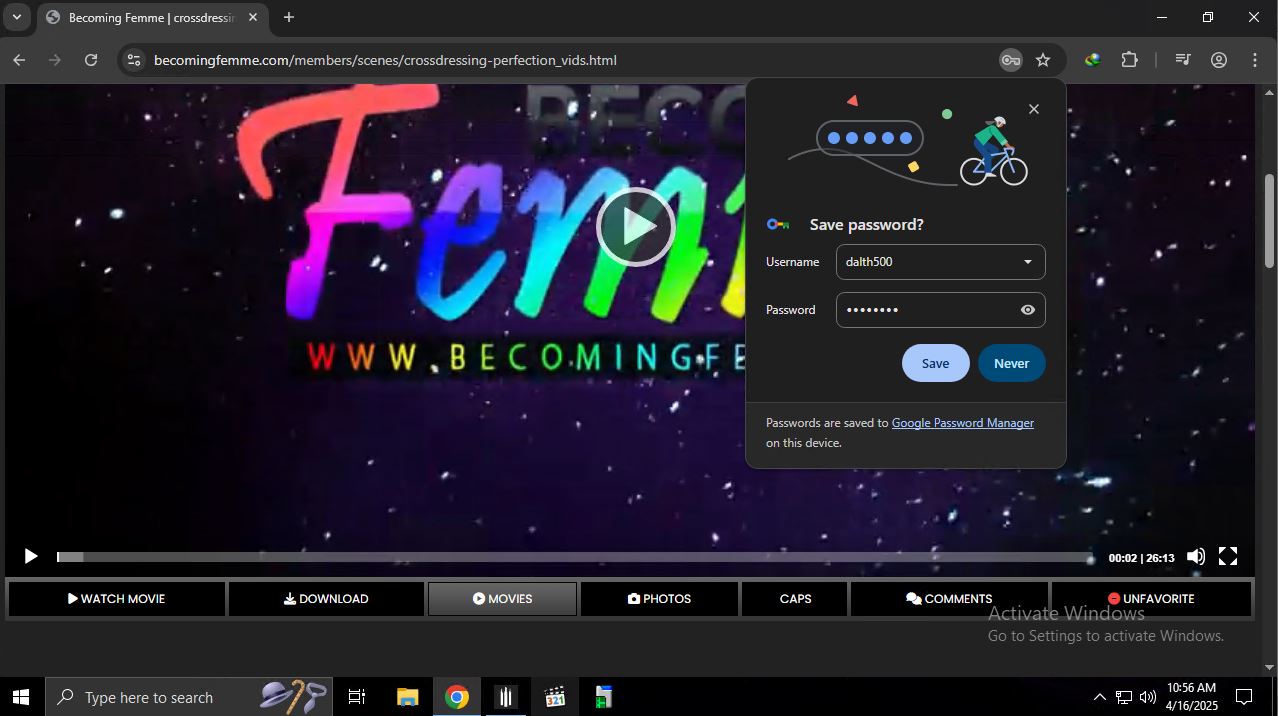Select the CAPS tab

[795, 599]
